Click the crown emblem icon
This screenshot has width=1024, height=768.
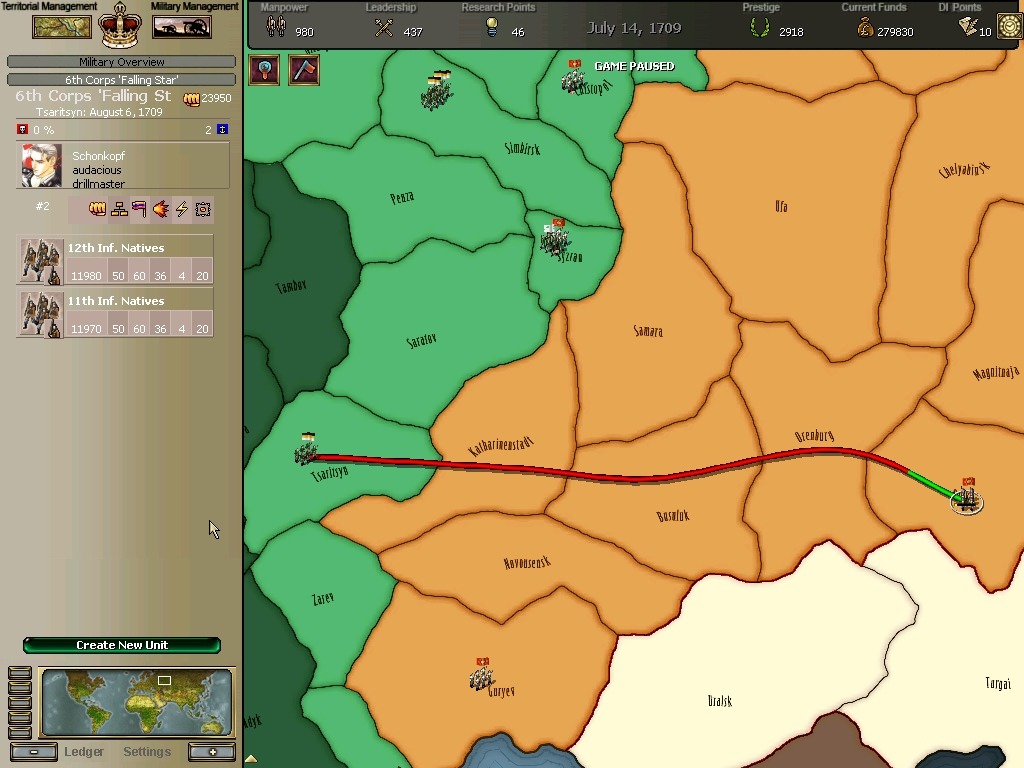pos(120,26)
